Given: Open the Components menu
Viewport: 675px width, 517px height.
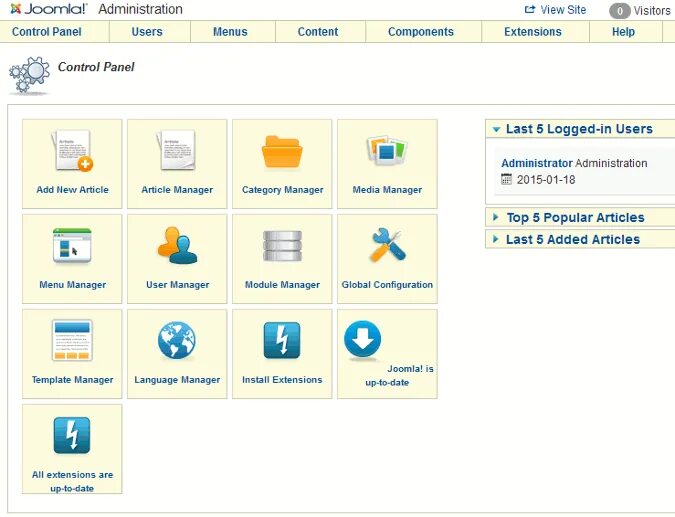Looking at the screenshot, I should [x=421, y=32].
